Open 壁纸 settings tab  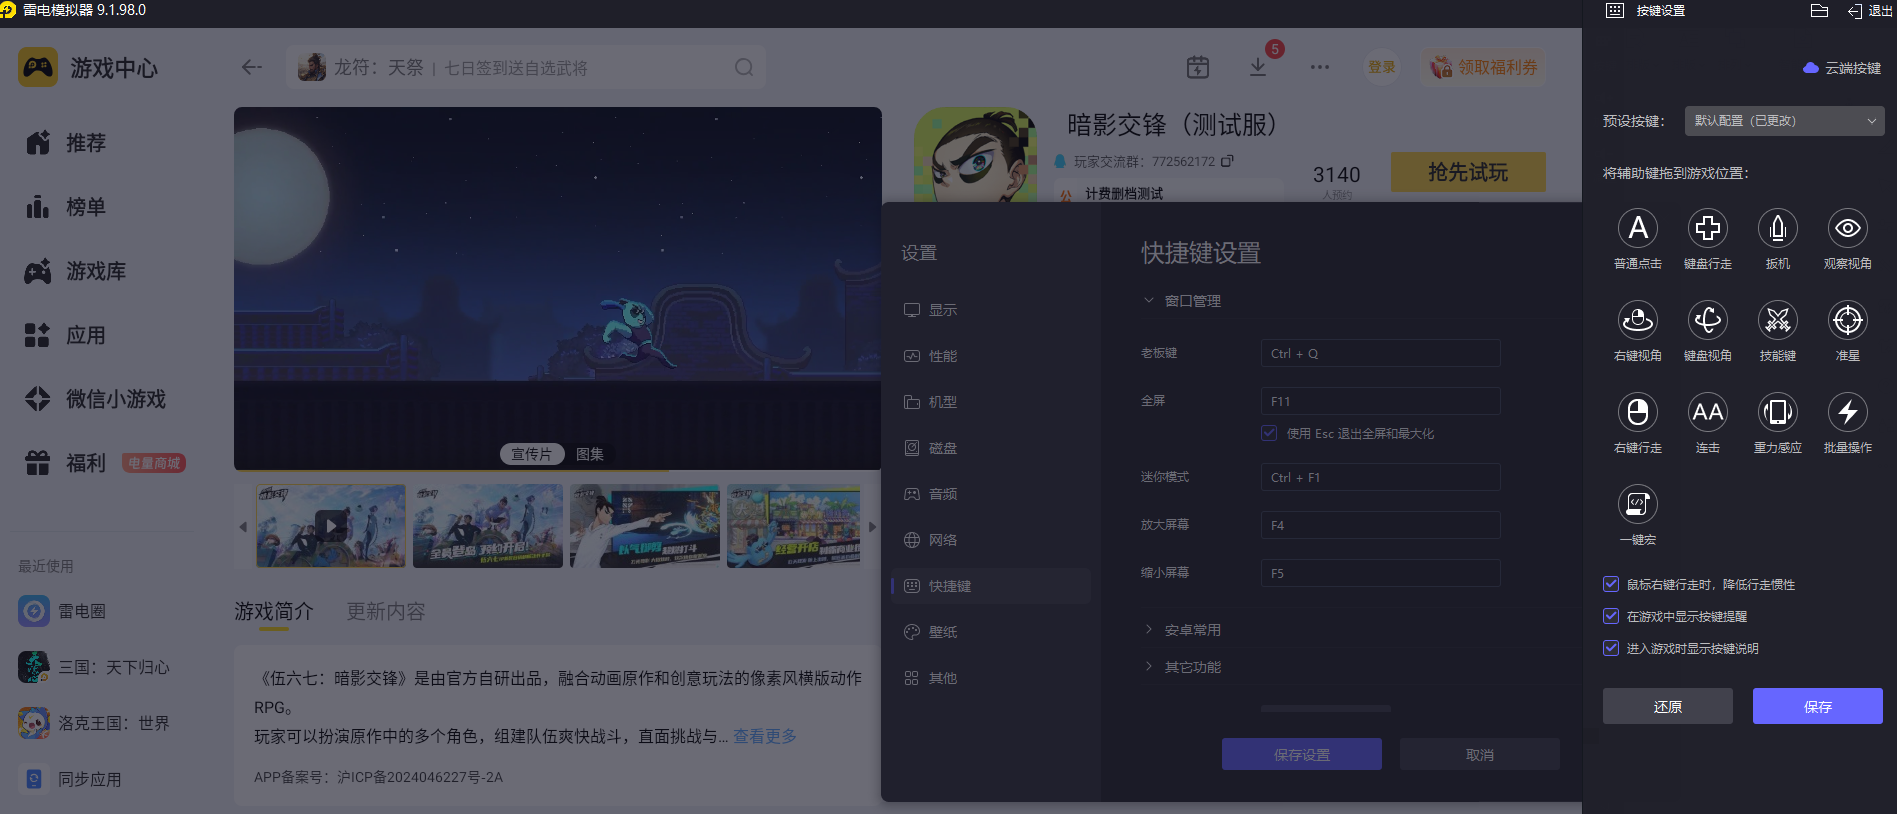click(x=990, y=632)
